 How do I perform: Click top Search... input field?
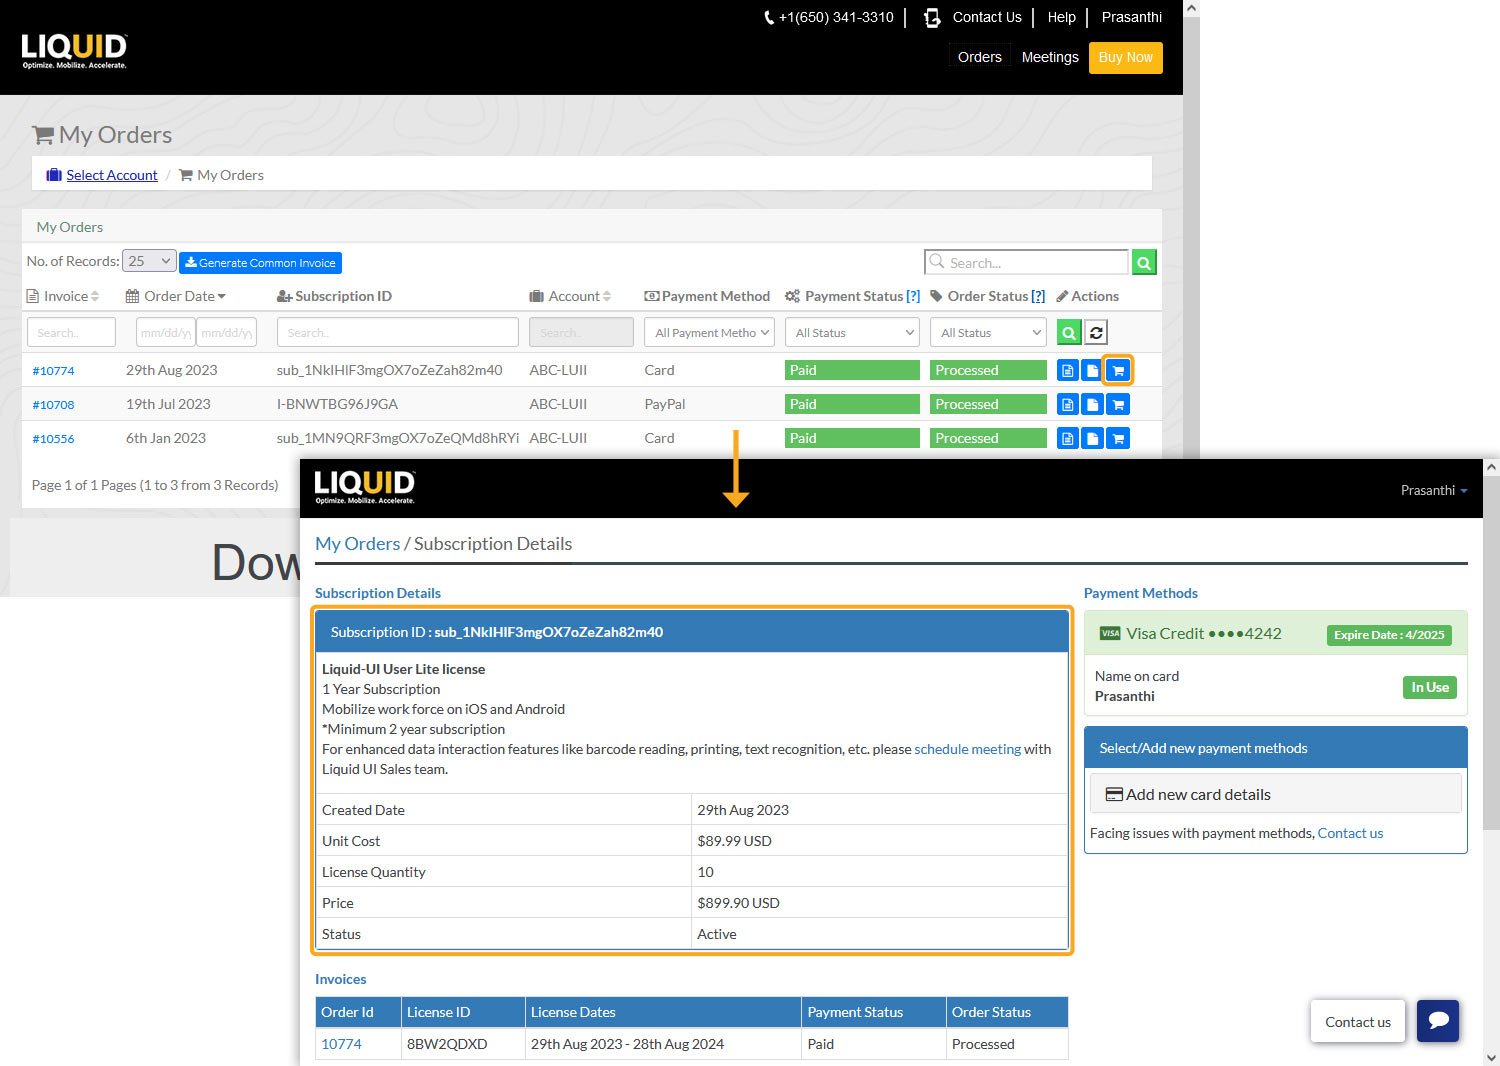[x=1027, y=262]
